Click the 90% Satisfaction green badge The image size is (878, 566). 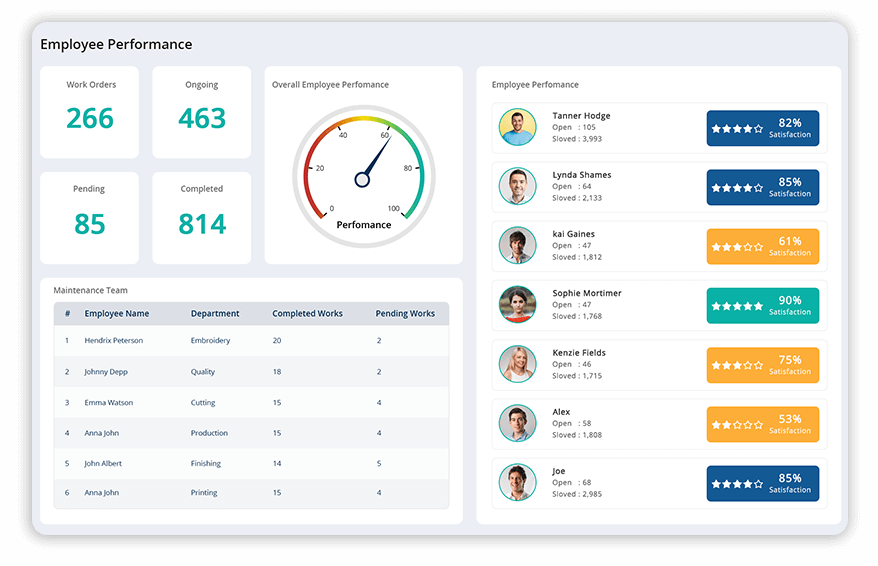(762, 305)
